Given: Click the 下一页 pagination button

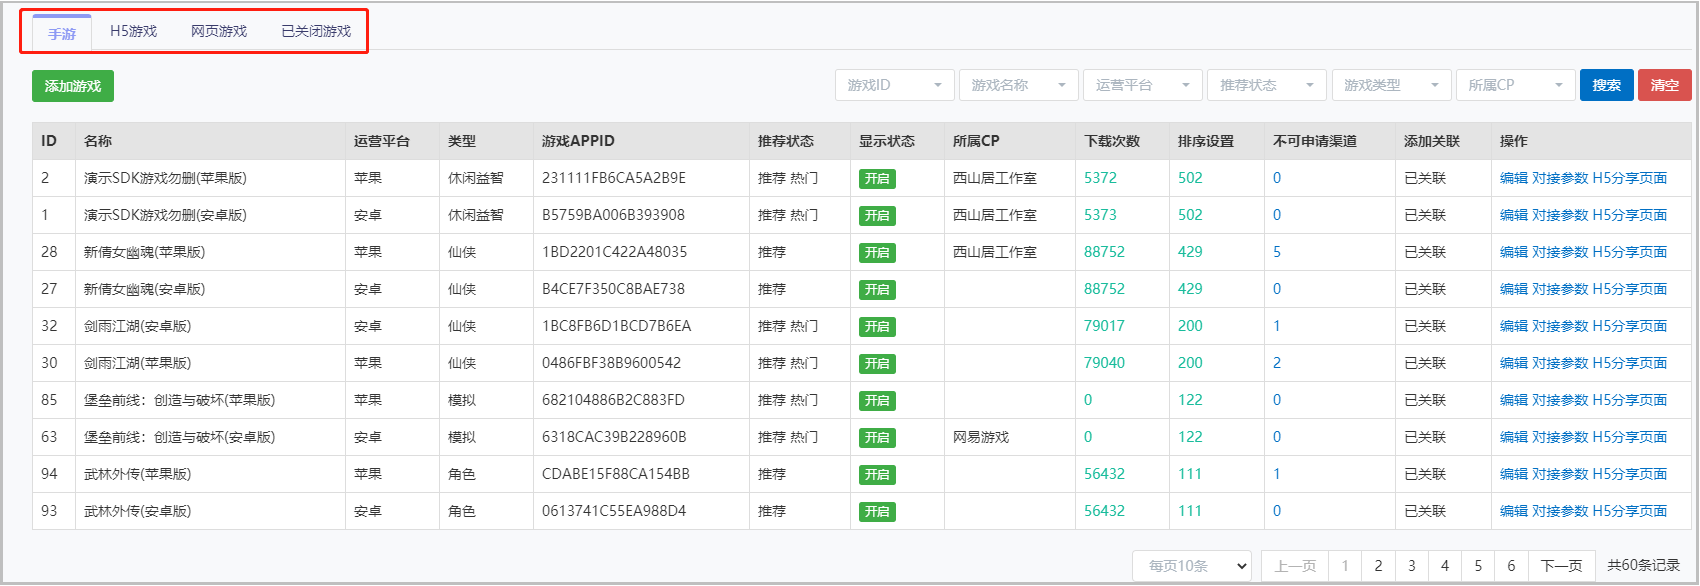Looking at the screenshot, I should coord(1561,566).
